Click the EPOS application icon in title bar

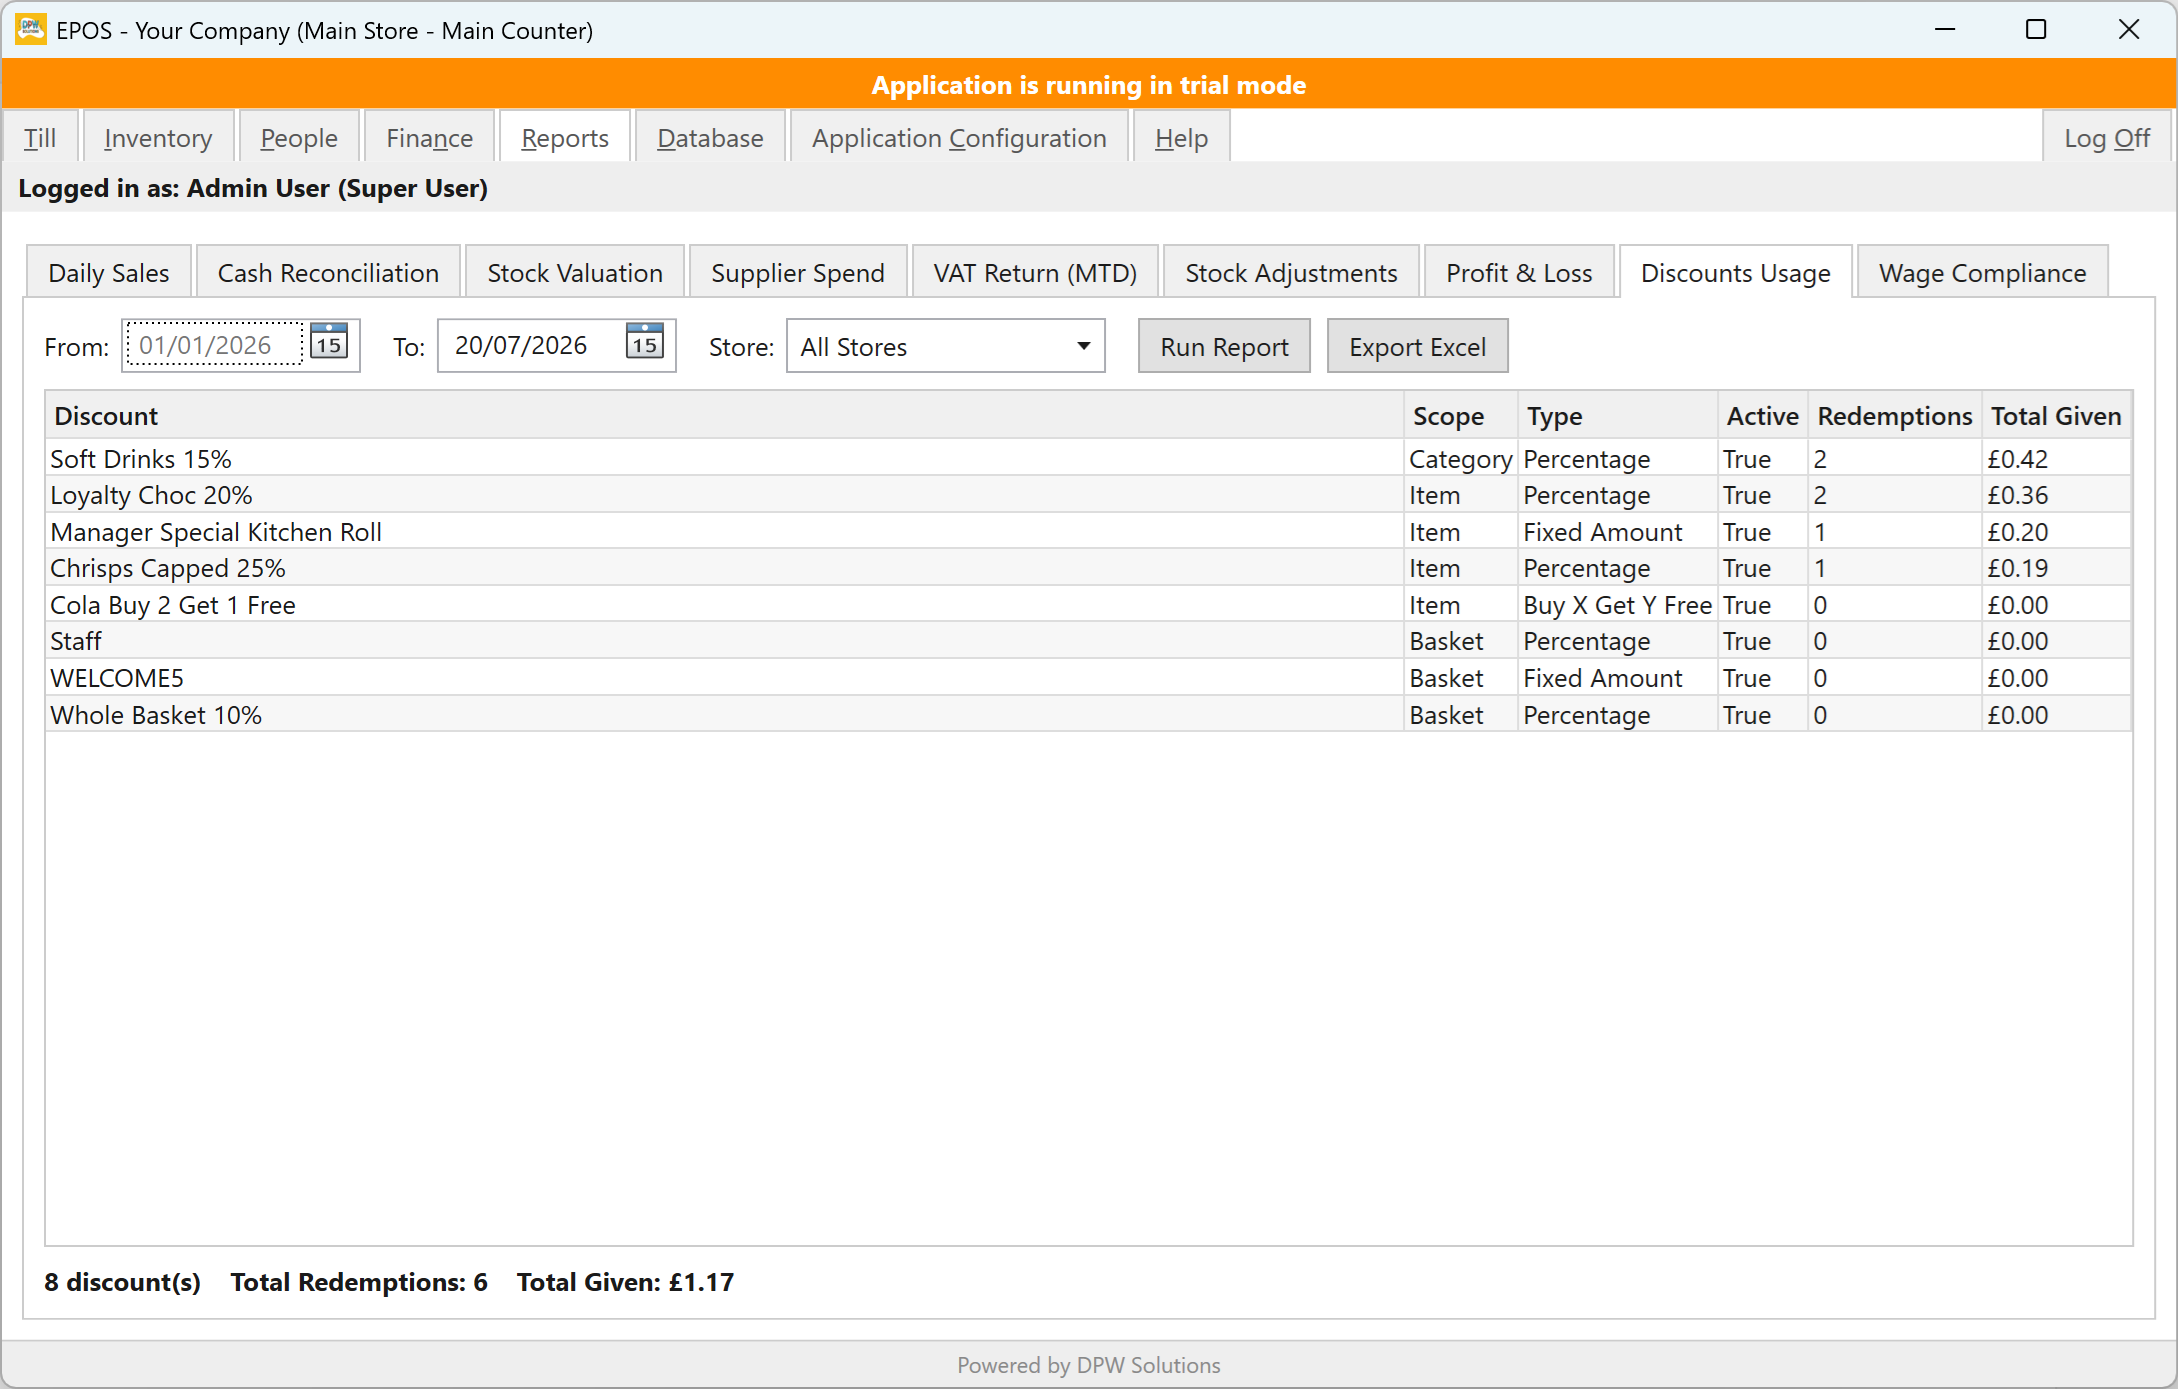[x=31, y=30]
